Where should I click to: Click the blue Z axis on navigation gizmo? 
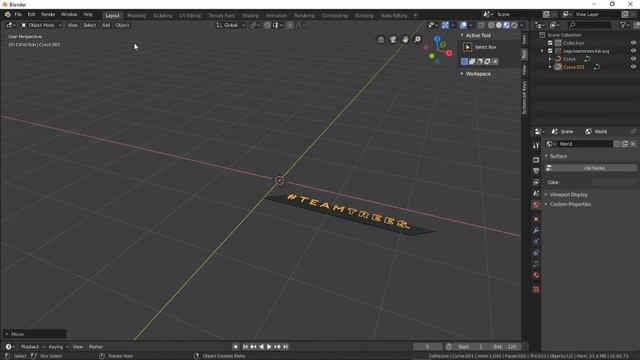point(437,39)
